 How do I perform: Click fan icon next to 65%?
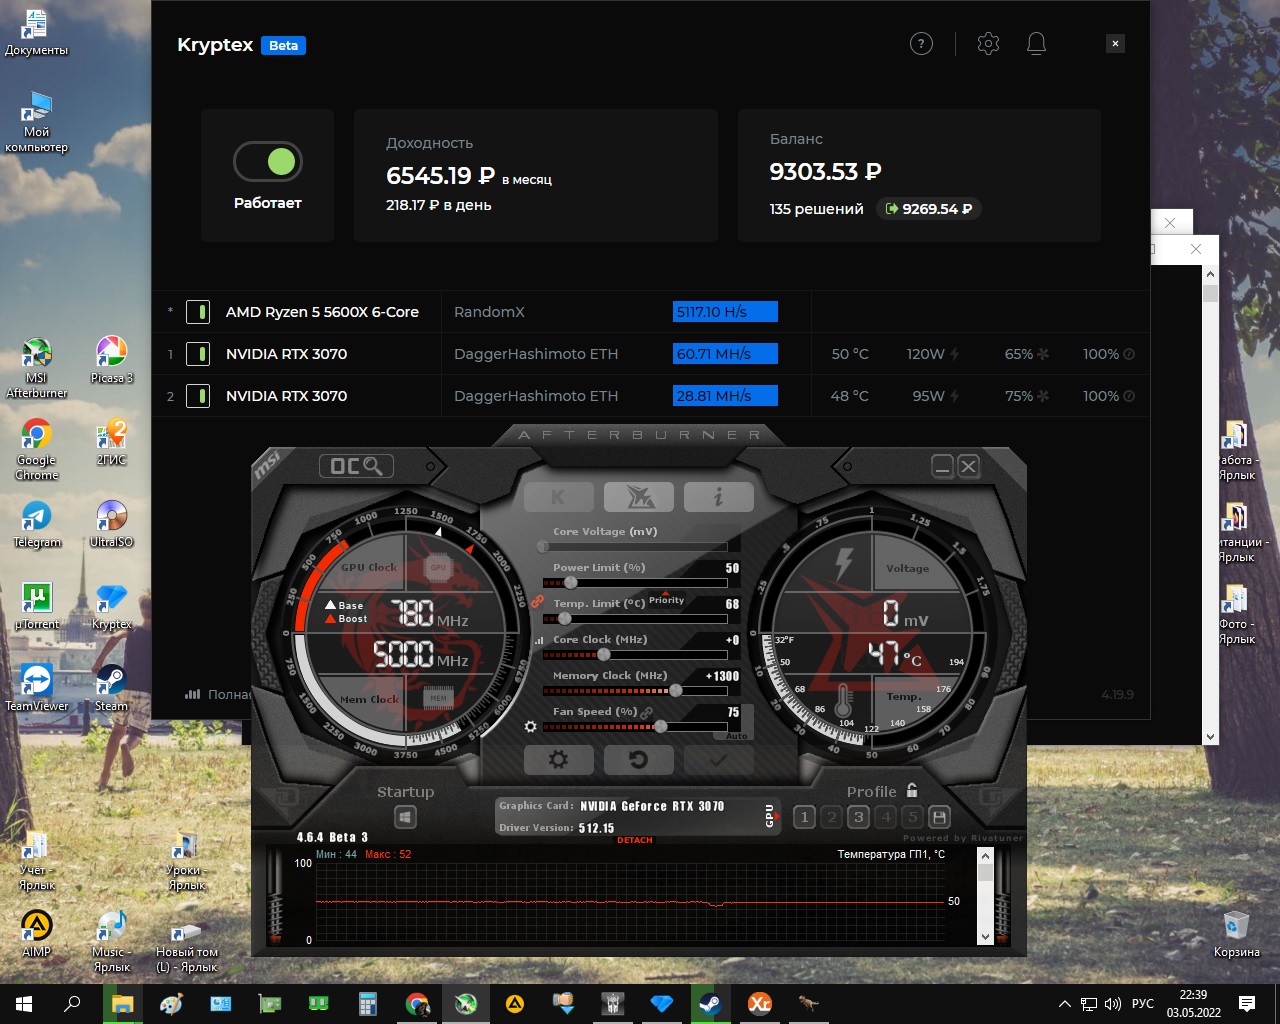(x=1043, y=354)
